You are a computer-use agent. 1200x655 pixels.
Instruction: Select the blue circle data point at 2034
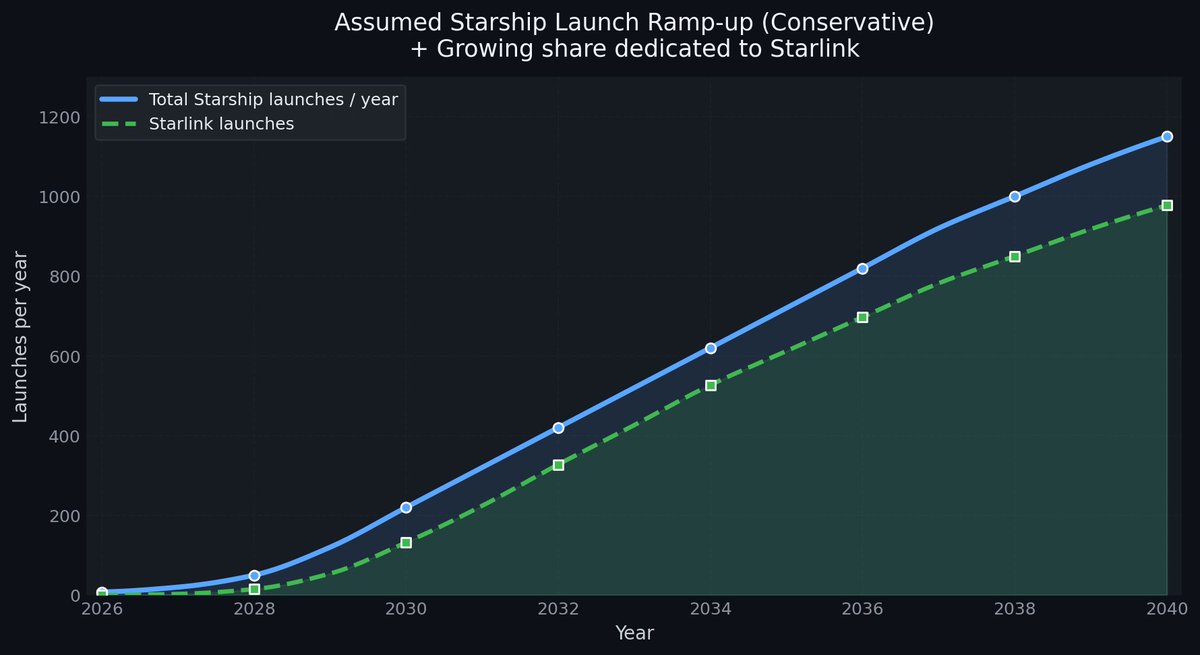tap(710, 348)
